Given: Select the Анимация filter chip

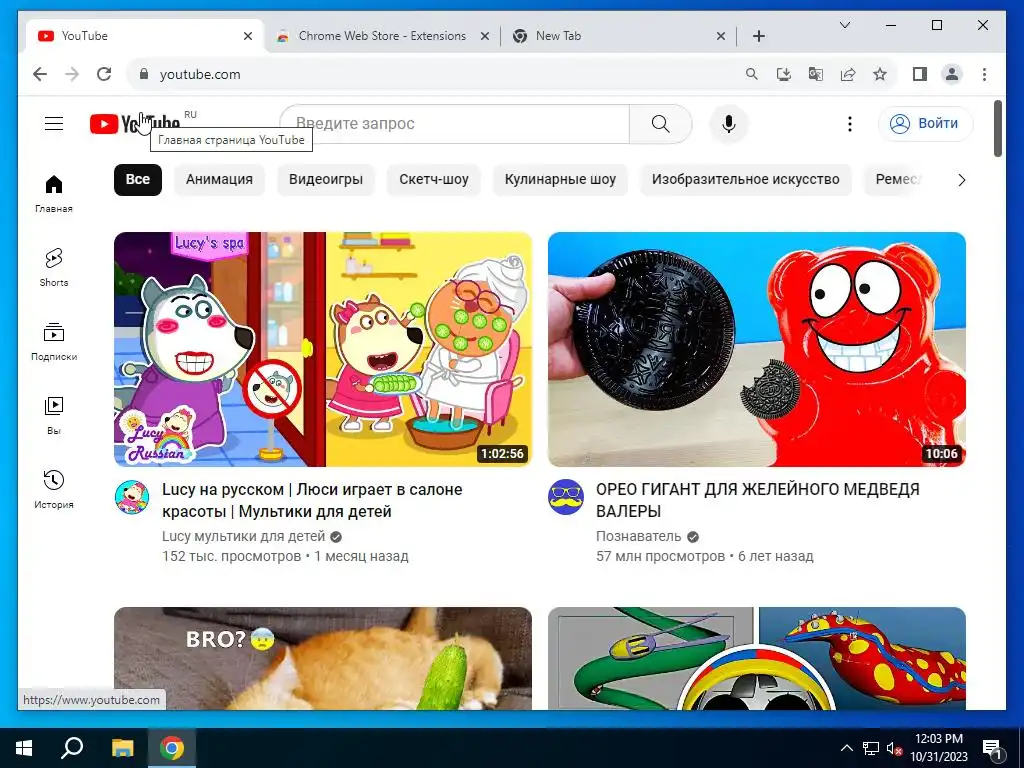Looking at the screenshot, I should (x=219, y=180).
